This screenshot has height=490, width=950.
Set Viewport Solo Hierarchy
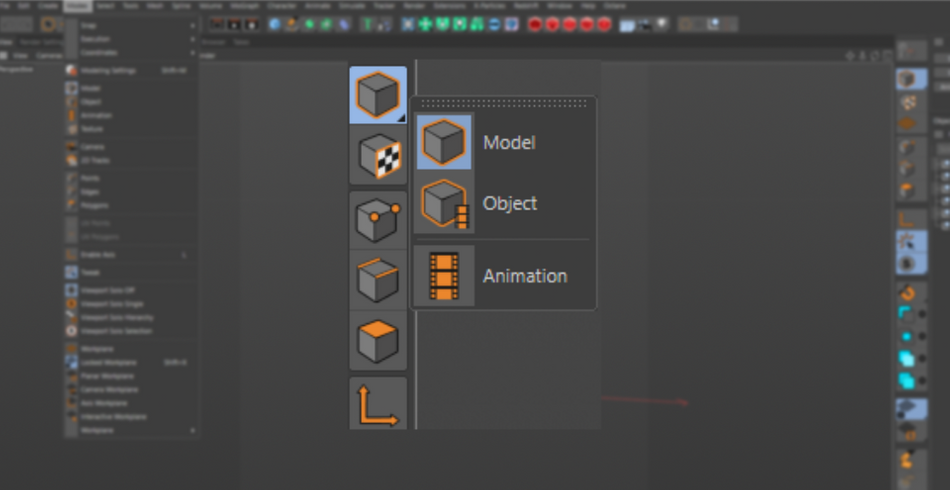pos(131,317)
